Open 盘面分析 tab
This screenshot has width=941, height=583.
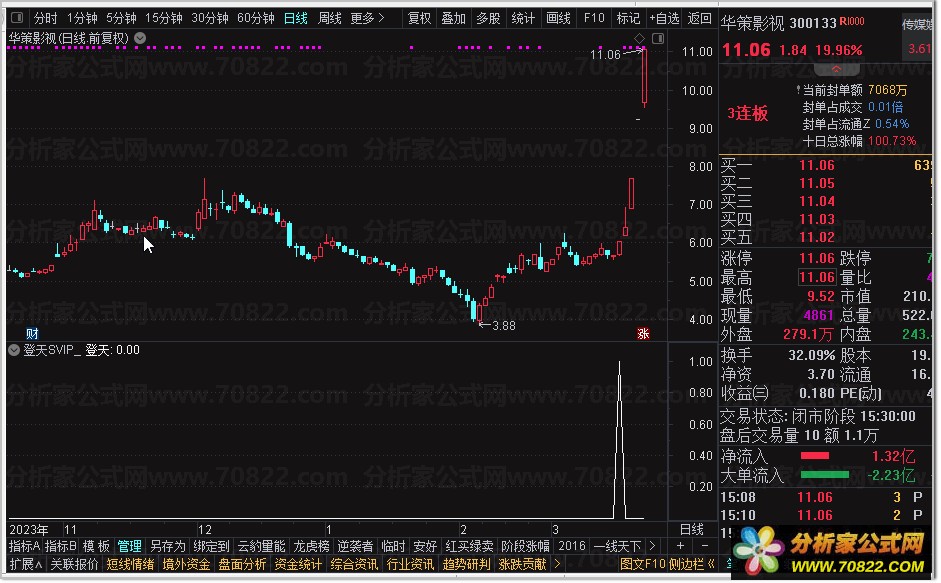(x=242, y=564)
